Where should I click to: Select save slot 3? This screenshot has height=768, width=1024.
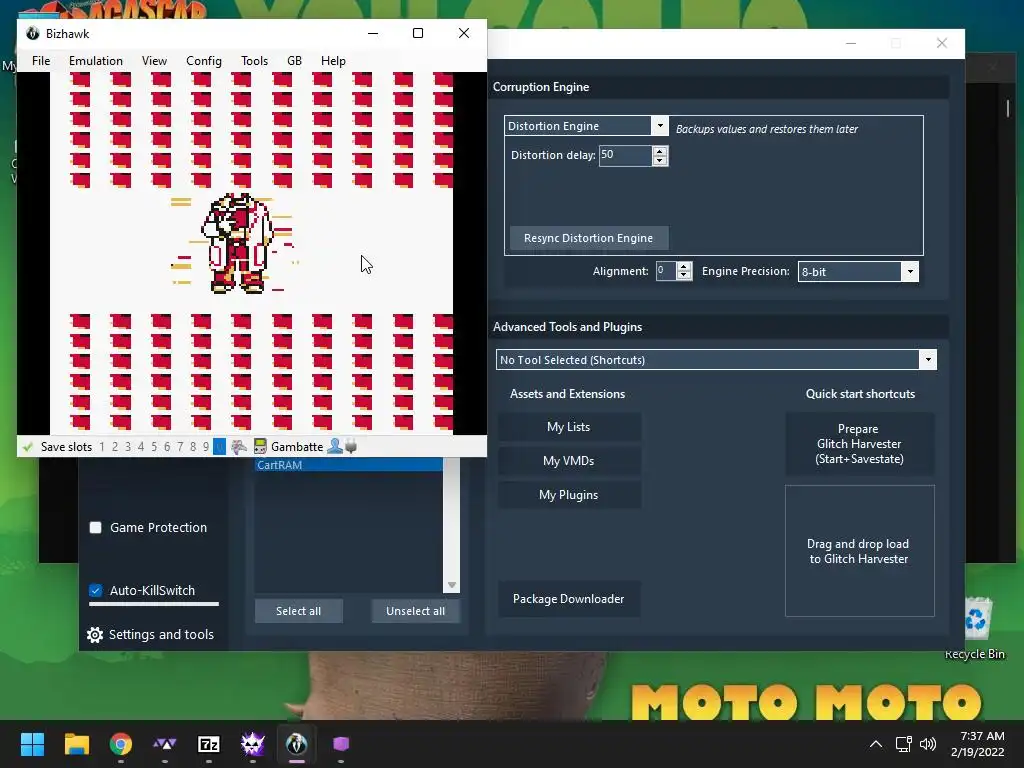tap(128, 447)
